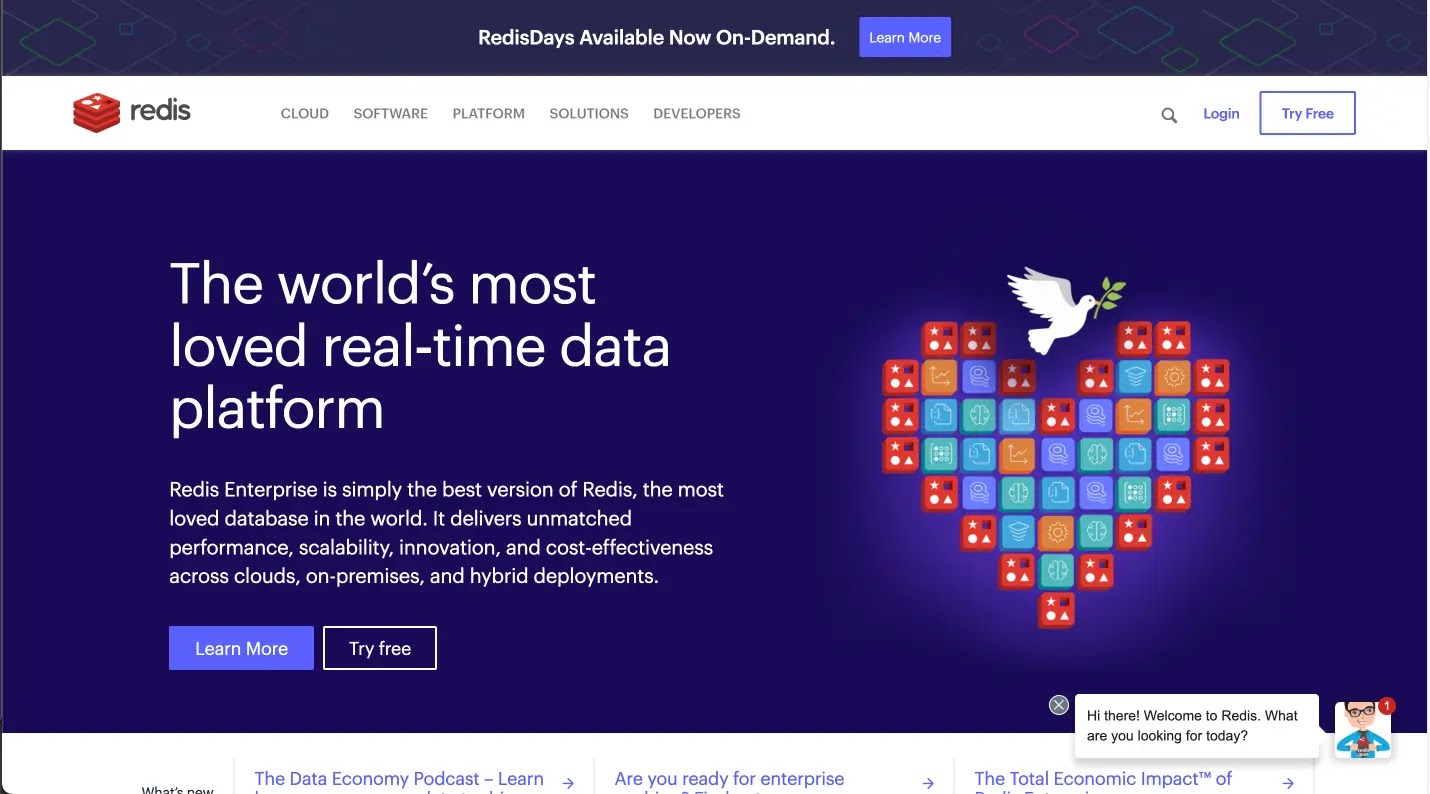Dismiss the chat welcome message popup
Viewport: 1430px width, 794px height.
tap(1059, 705)
